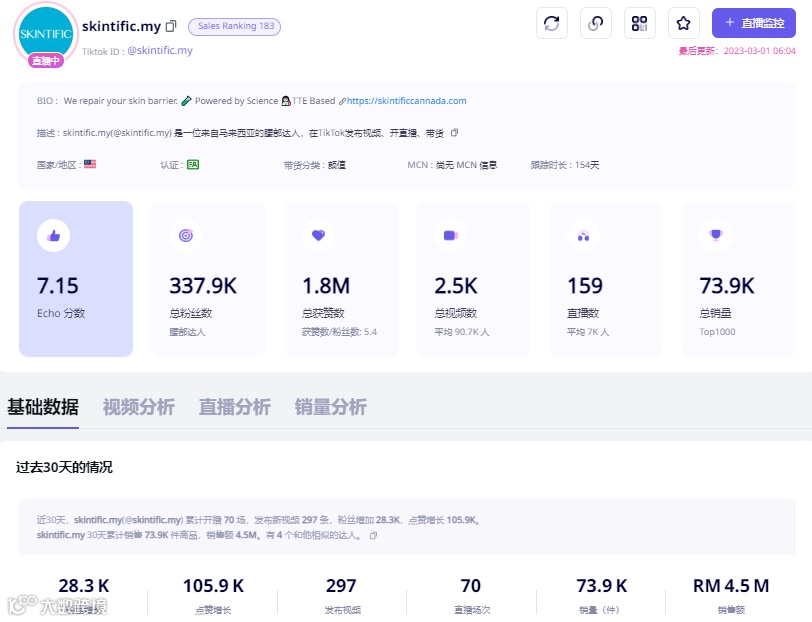Click the Malaysia flag icon
812x622 pixels.
[x=90, y=164]
